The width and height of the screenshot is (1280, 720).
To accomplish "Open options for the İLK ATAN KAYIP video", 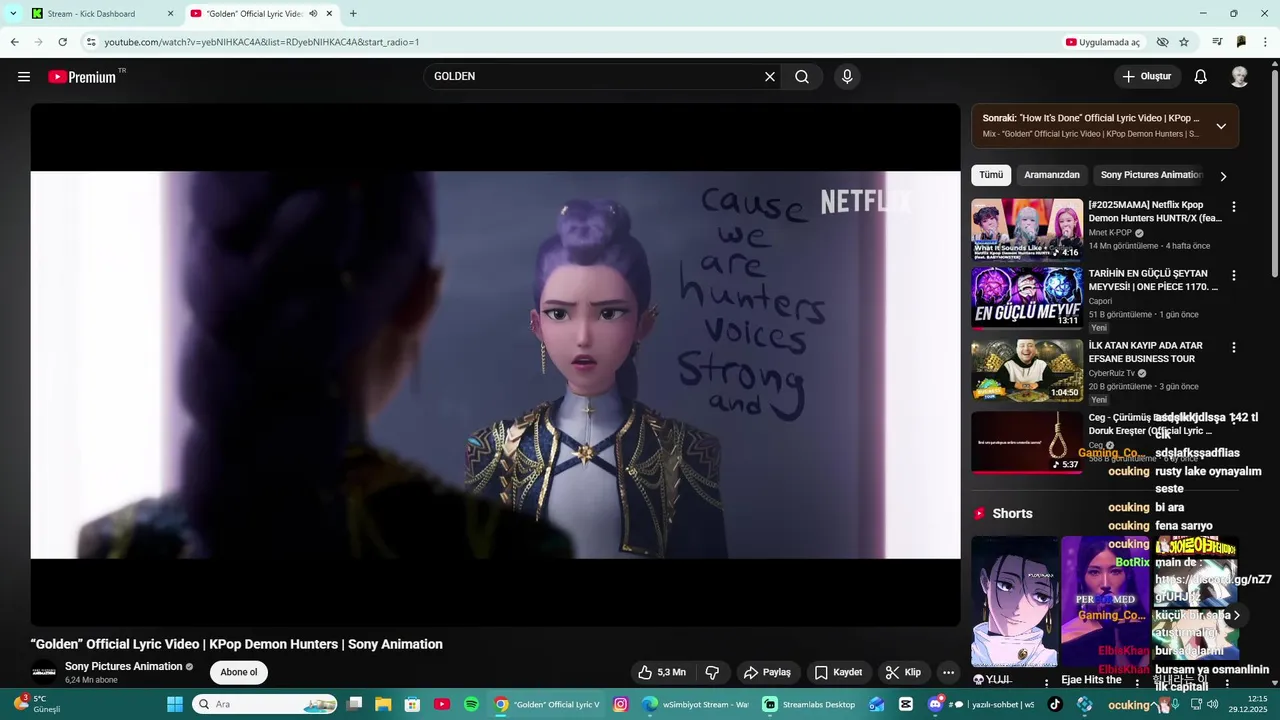I will [x=1233, y=347].
